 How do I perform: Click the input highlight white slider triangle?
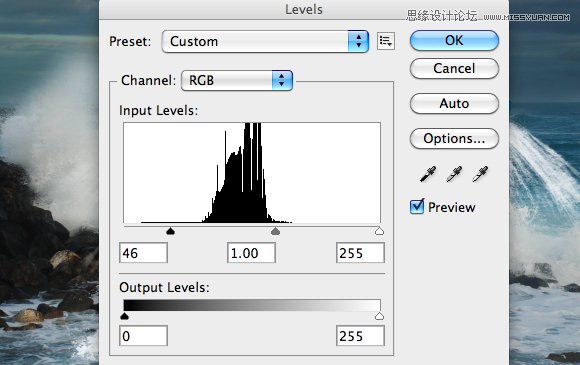point(379,231)
